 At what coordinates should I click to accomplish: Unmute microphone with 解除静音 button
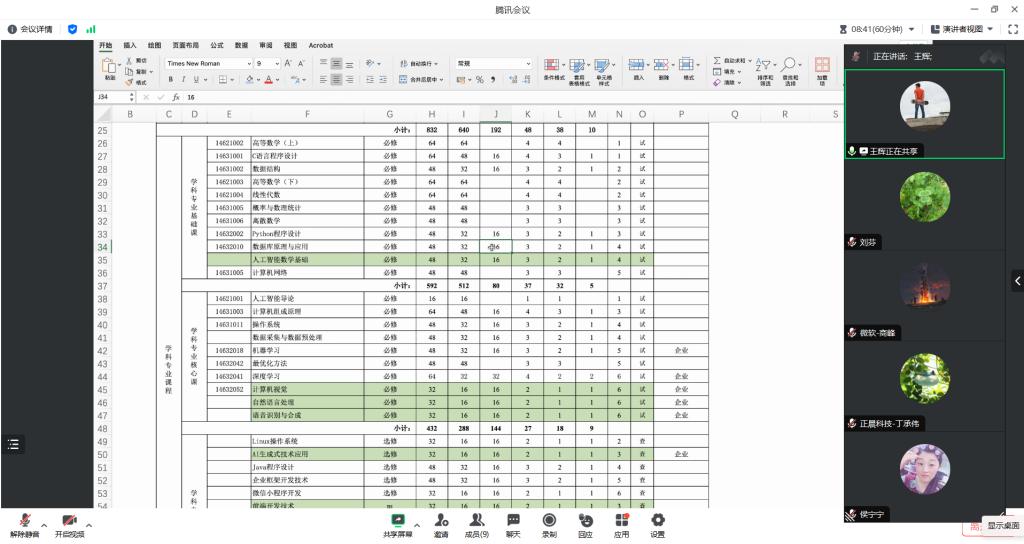pyautogui.click(x=24, y=524)
